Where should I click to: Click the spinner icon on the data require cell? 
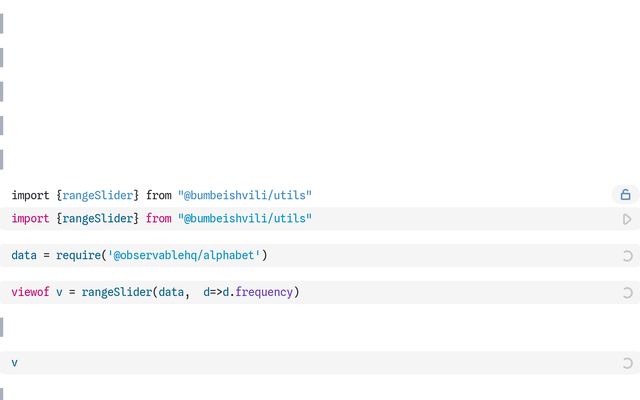tap(627, 256)
